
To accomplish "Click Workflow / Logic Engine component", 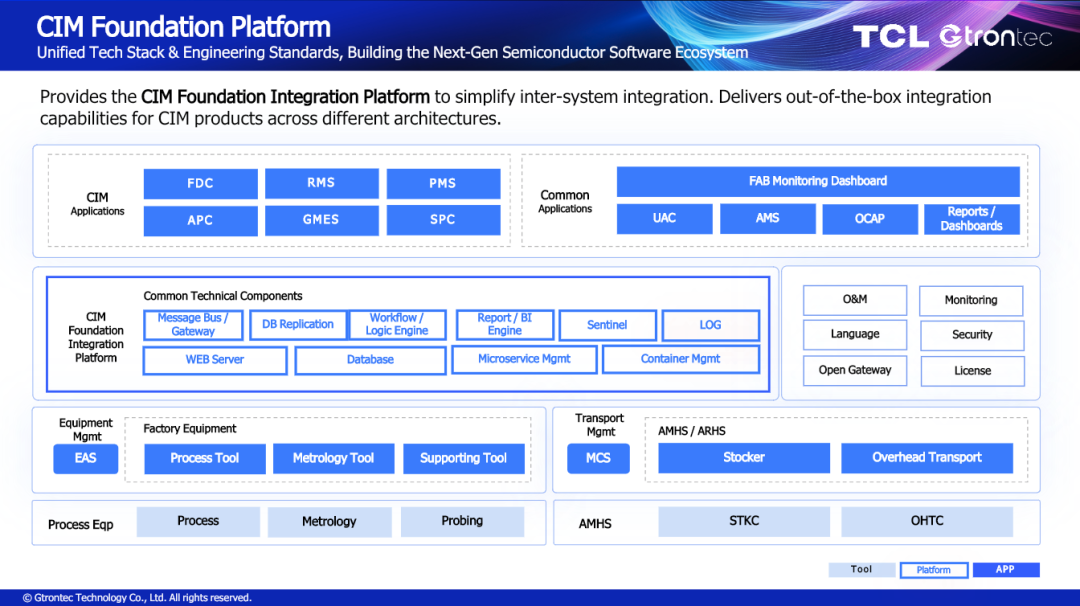I will click(397, 325).
